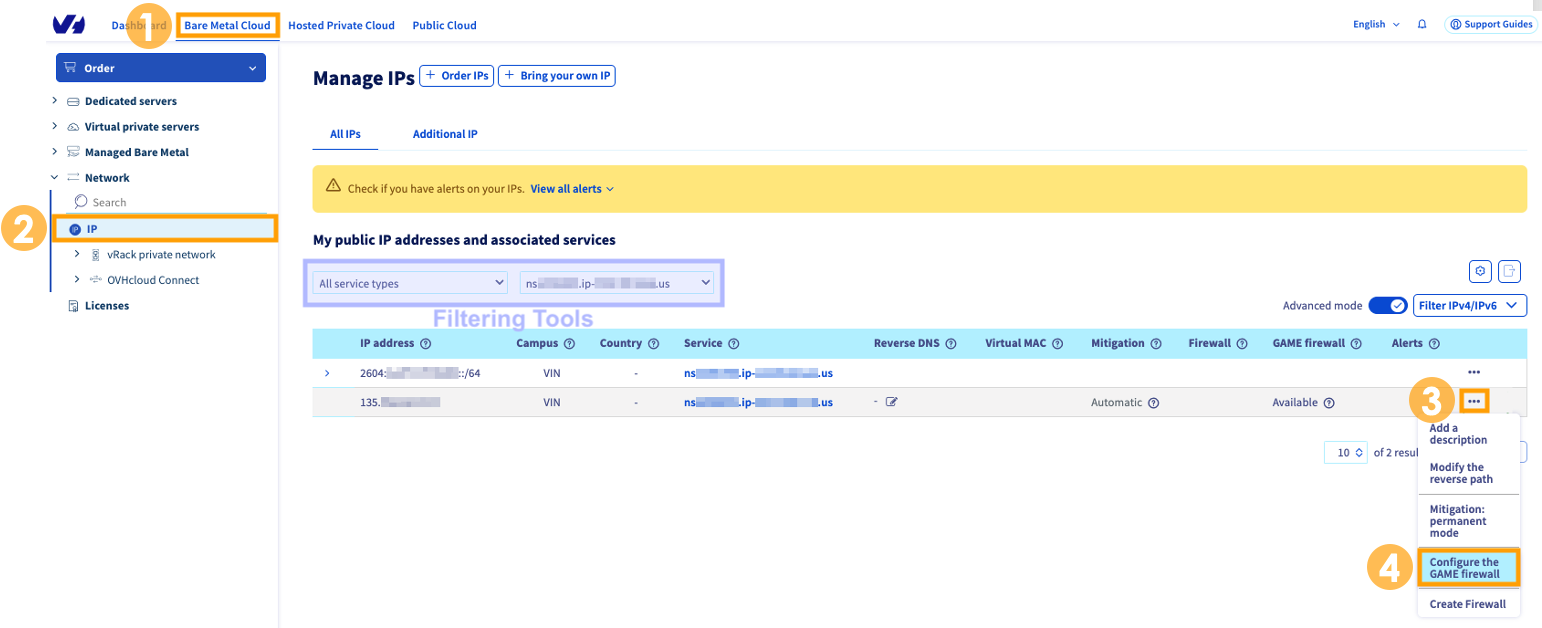This screenshot has width=1542, height=628.
Task: Choose Create Firewall from the menu
Action: [x=1468, y=604]
